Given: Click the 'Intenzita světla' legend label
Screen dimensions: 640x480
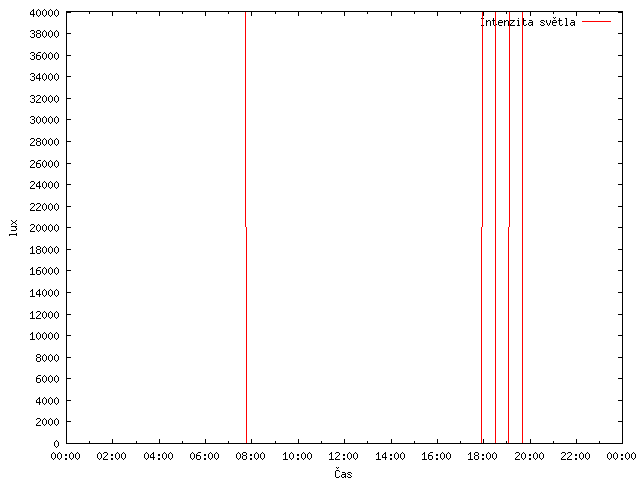Looking at the screenshot, I should [x=528, y=22].
